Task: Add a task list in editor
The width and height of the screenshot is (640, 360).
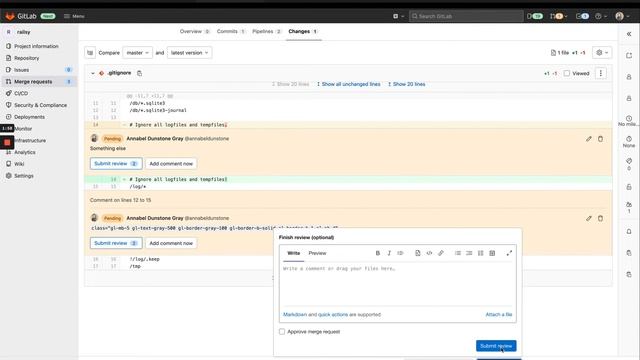Action: point(480,253)
